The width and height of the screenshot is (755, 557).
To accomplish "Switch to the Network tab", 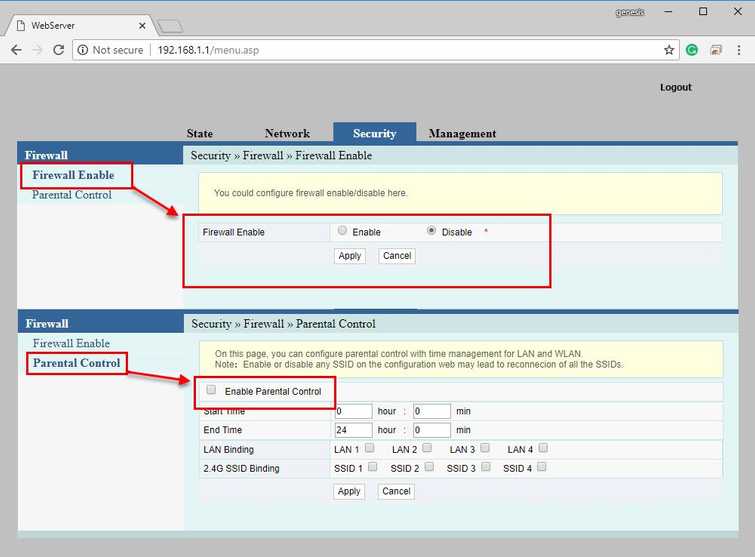I will pyautogui.click(x=287, y=133).
